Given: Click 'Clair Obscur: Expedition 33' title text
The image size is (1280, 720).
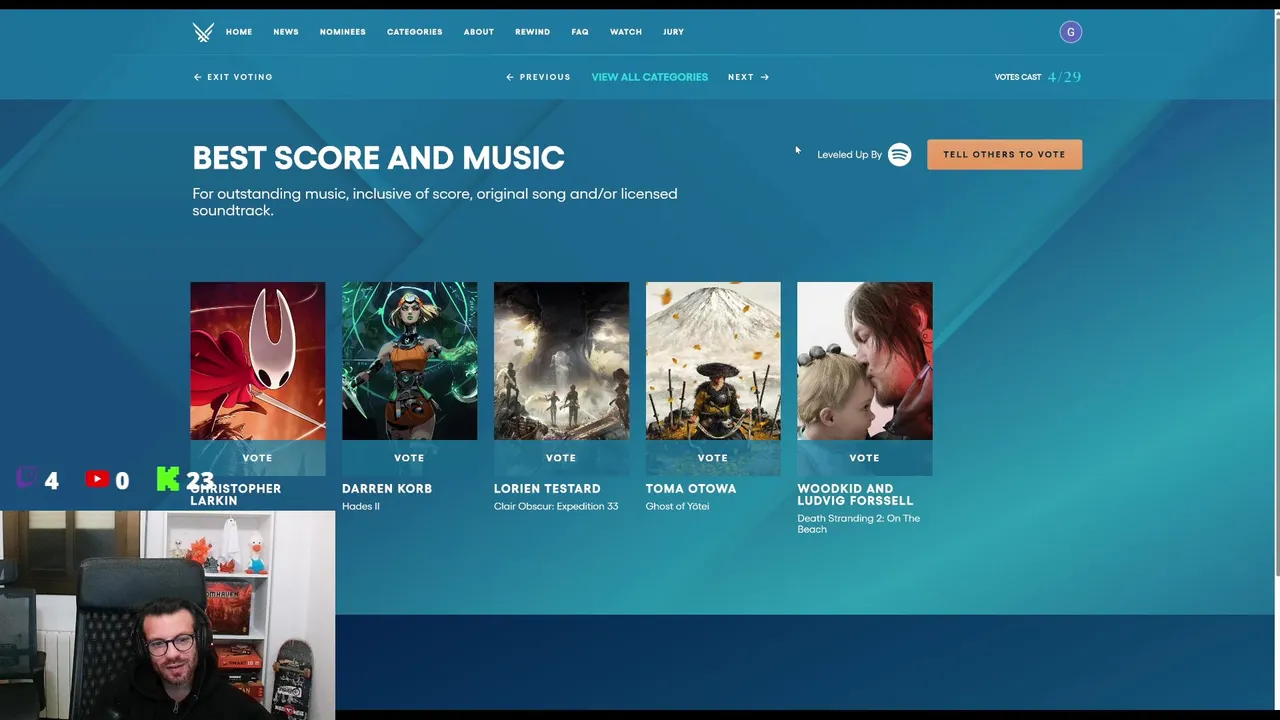Looking at the screenshot, I should pyautogui.click(x=556, y=506).
